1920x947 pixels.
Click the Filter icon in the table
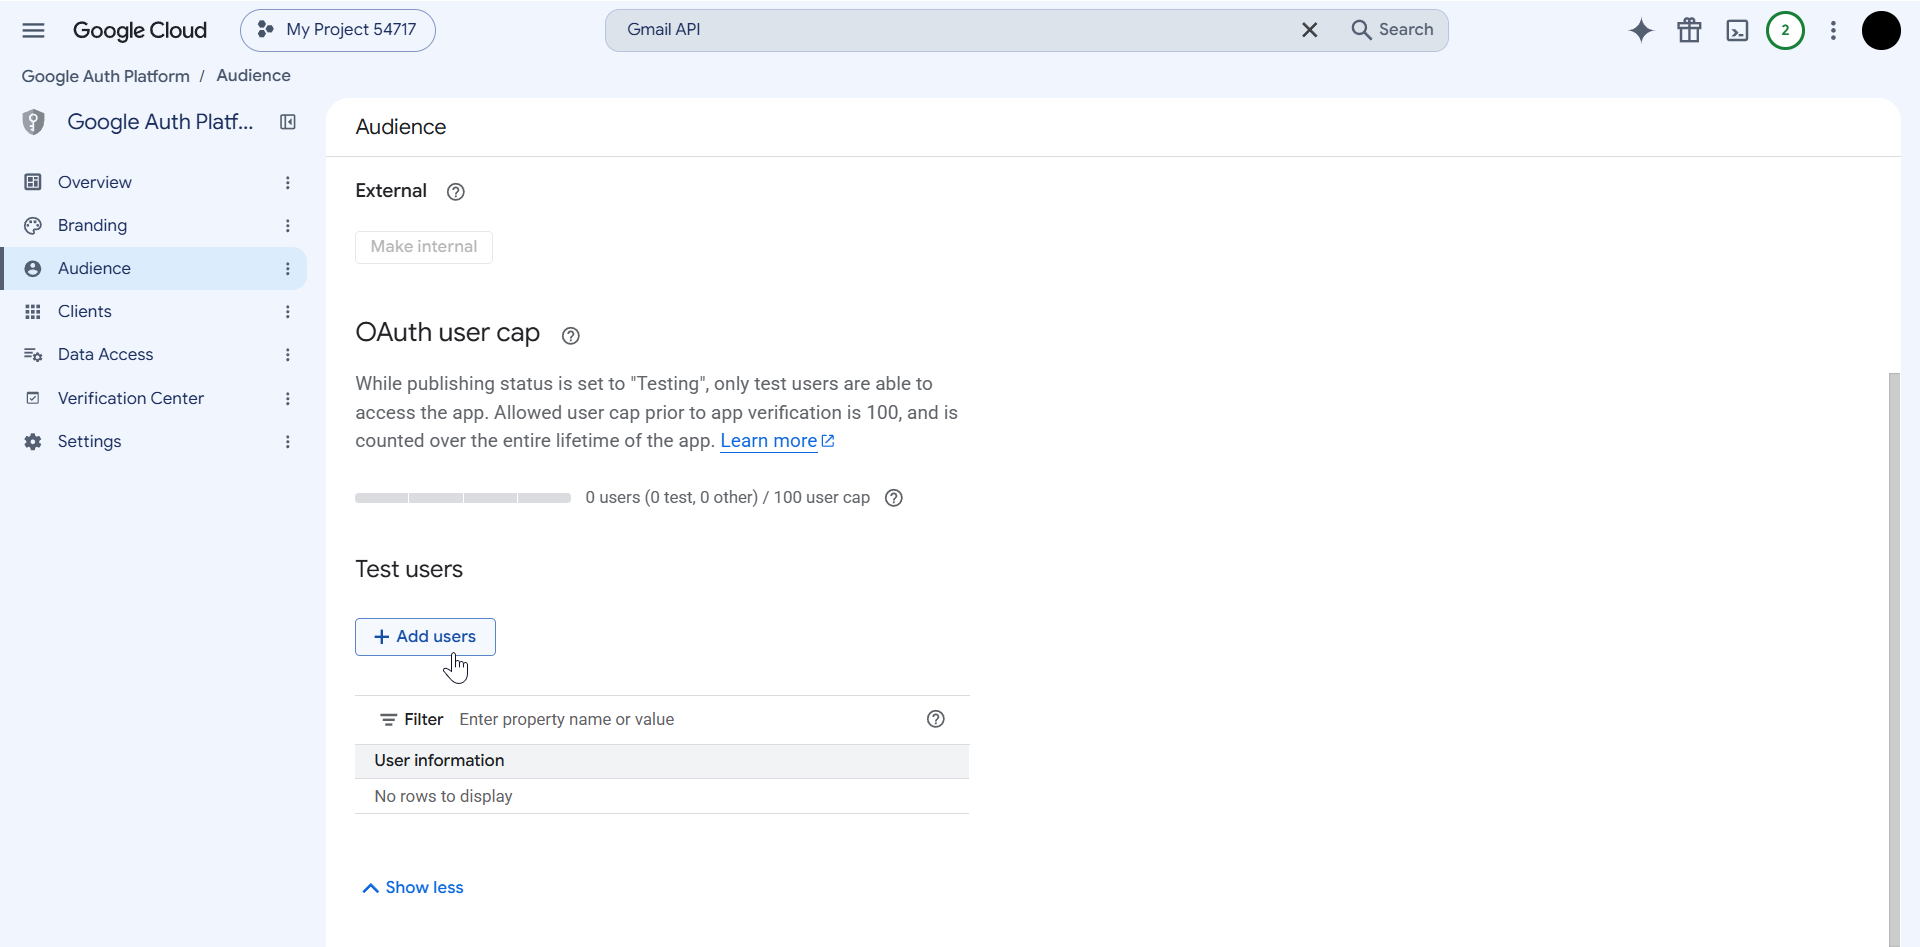point(388,720)
